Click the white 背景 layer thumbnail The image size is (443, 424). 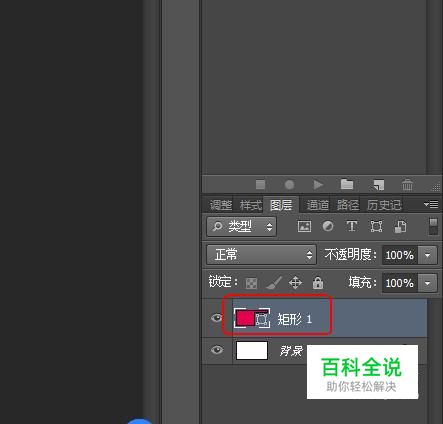coord(252,350)
